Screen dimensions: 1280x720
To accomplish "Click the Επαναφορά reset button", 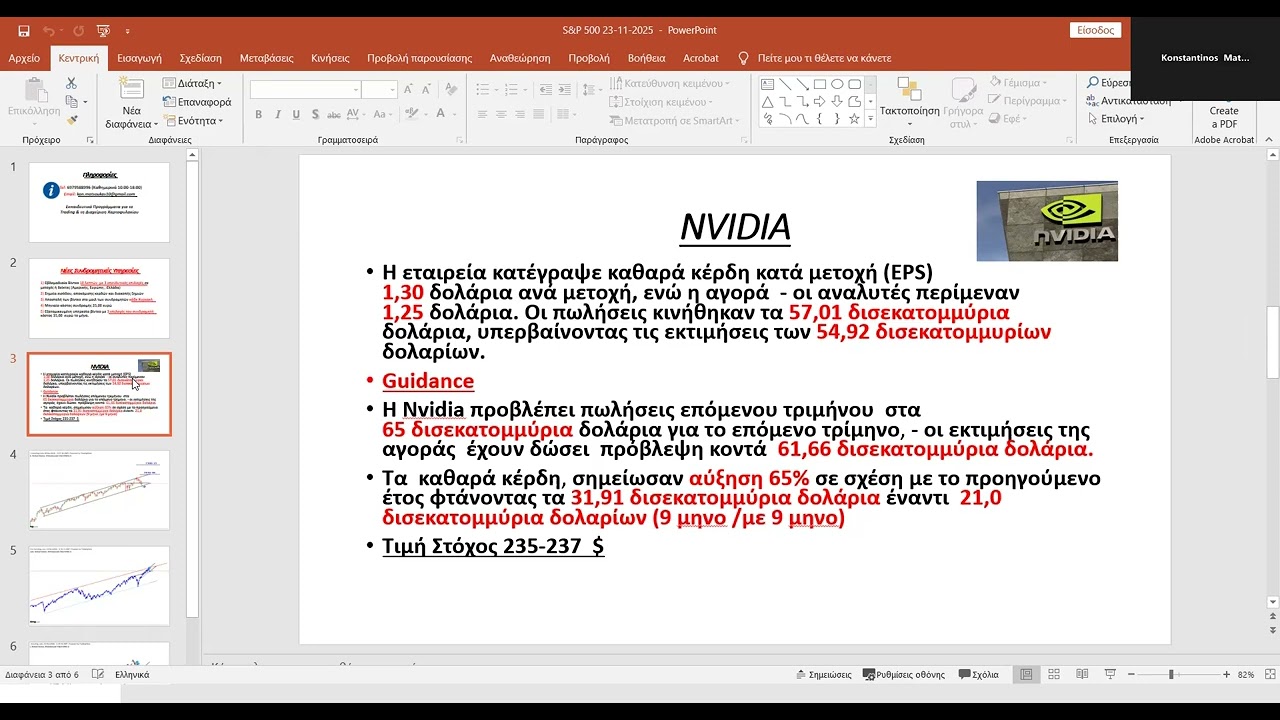I will (x=197, y=102).
